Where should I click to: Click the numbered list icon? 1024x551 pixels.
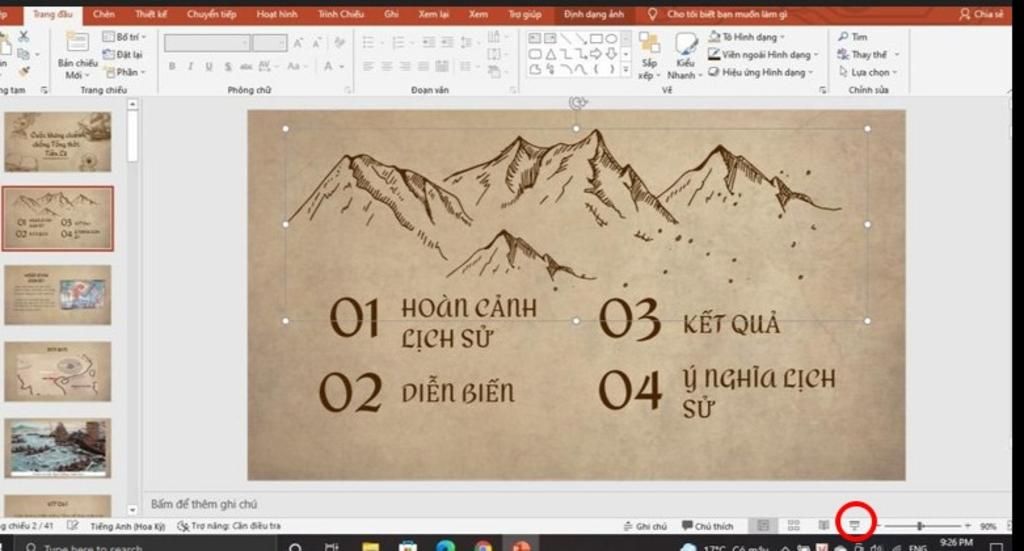pos(400,43)
